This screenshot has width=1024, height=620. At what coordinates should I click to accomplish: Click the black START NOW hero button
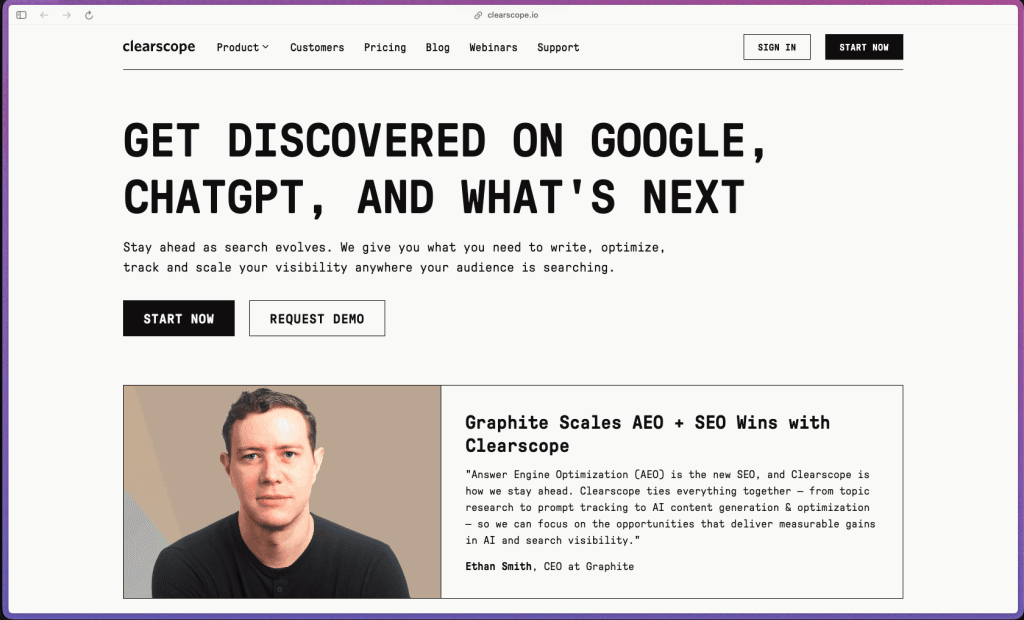click(x=178, y=318)
